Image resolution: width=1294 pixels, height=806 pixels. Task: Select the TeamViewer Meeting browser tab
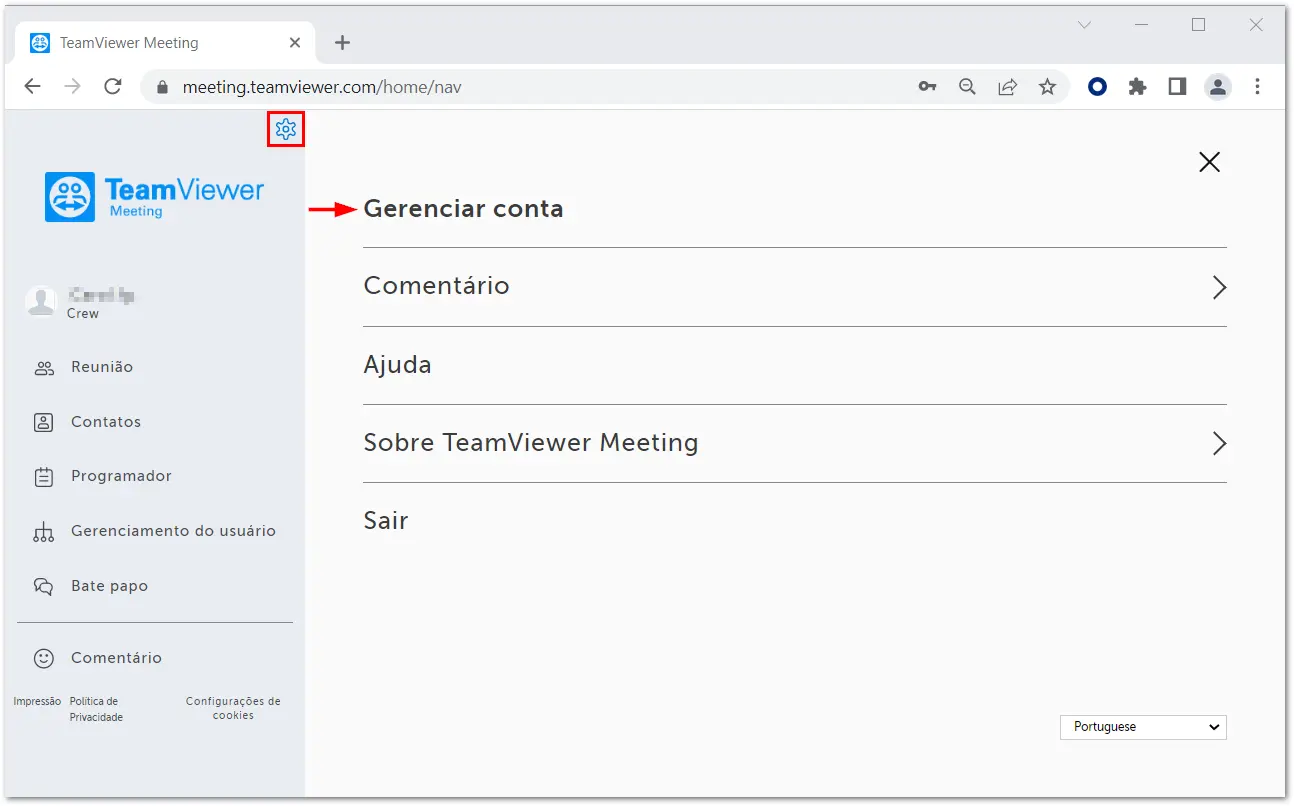(165, 43)
